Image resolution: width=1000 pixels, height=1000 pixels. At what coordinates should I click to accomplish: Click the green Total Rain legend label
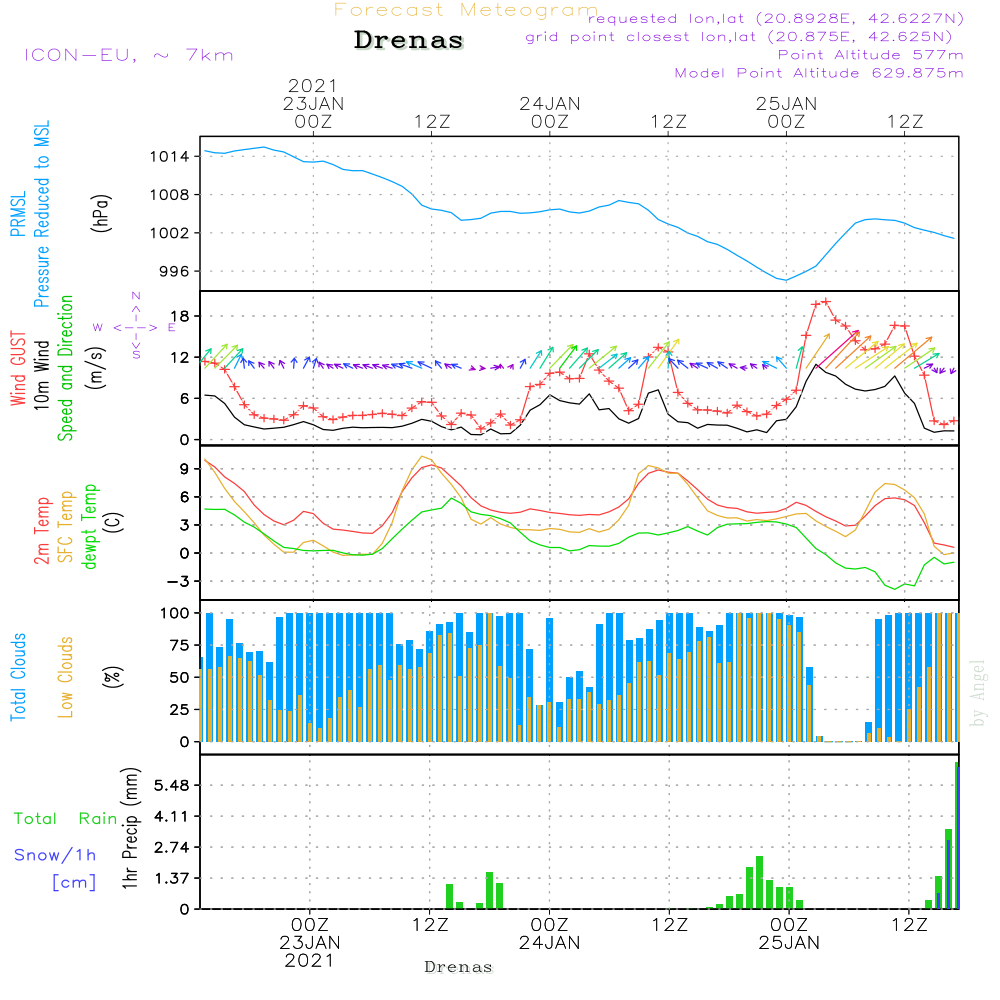coord(65,819)
